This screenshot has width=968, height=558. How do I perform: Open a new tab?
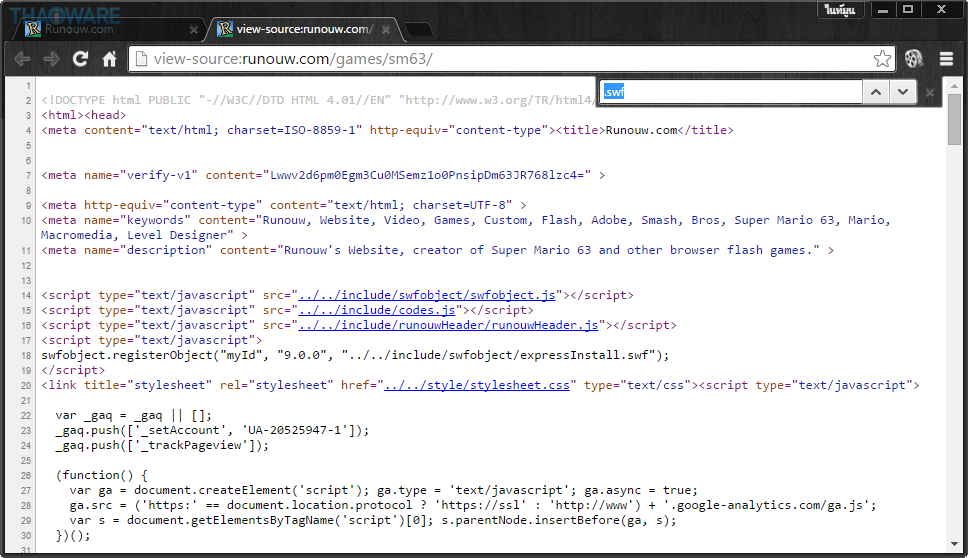419,30
